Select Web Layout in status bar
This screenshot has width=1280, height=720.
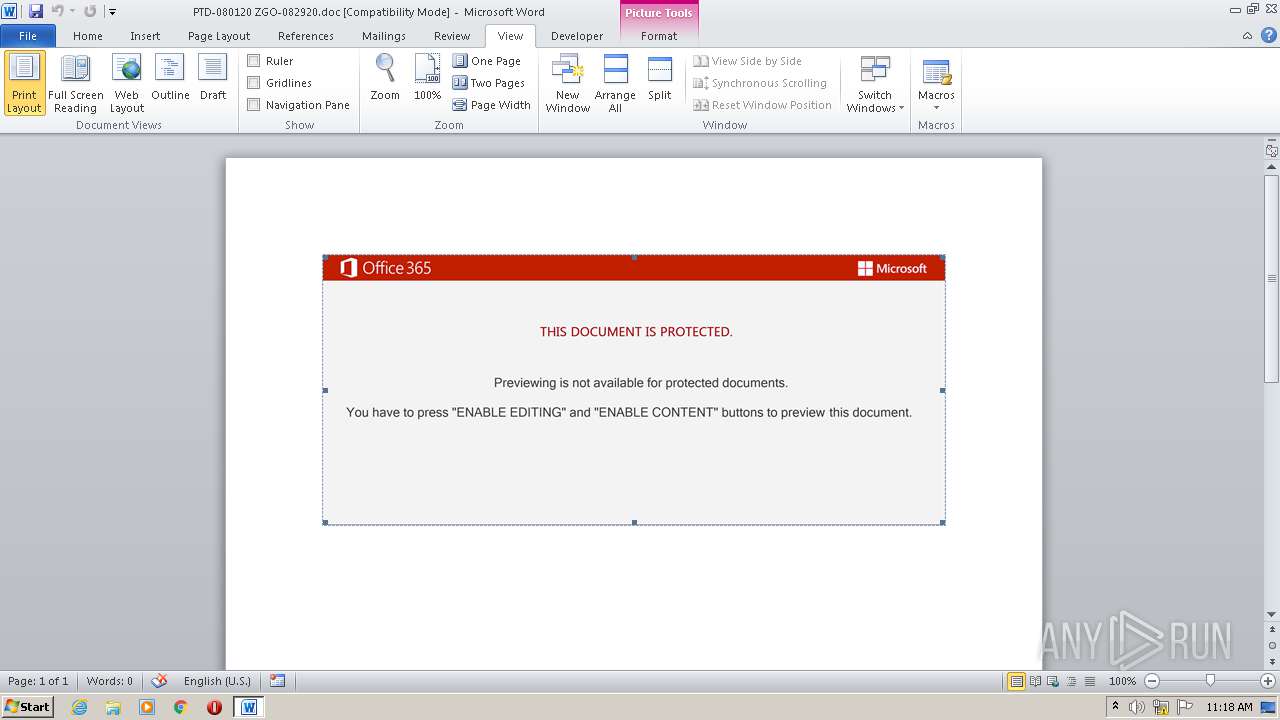coord(1053,681)
